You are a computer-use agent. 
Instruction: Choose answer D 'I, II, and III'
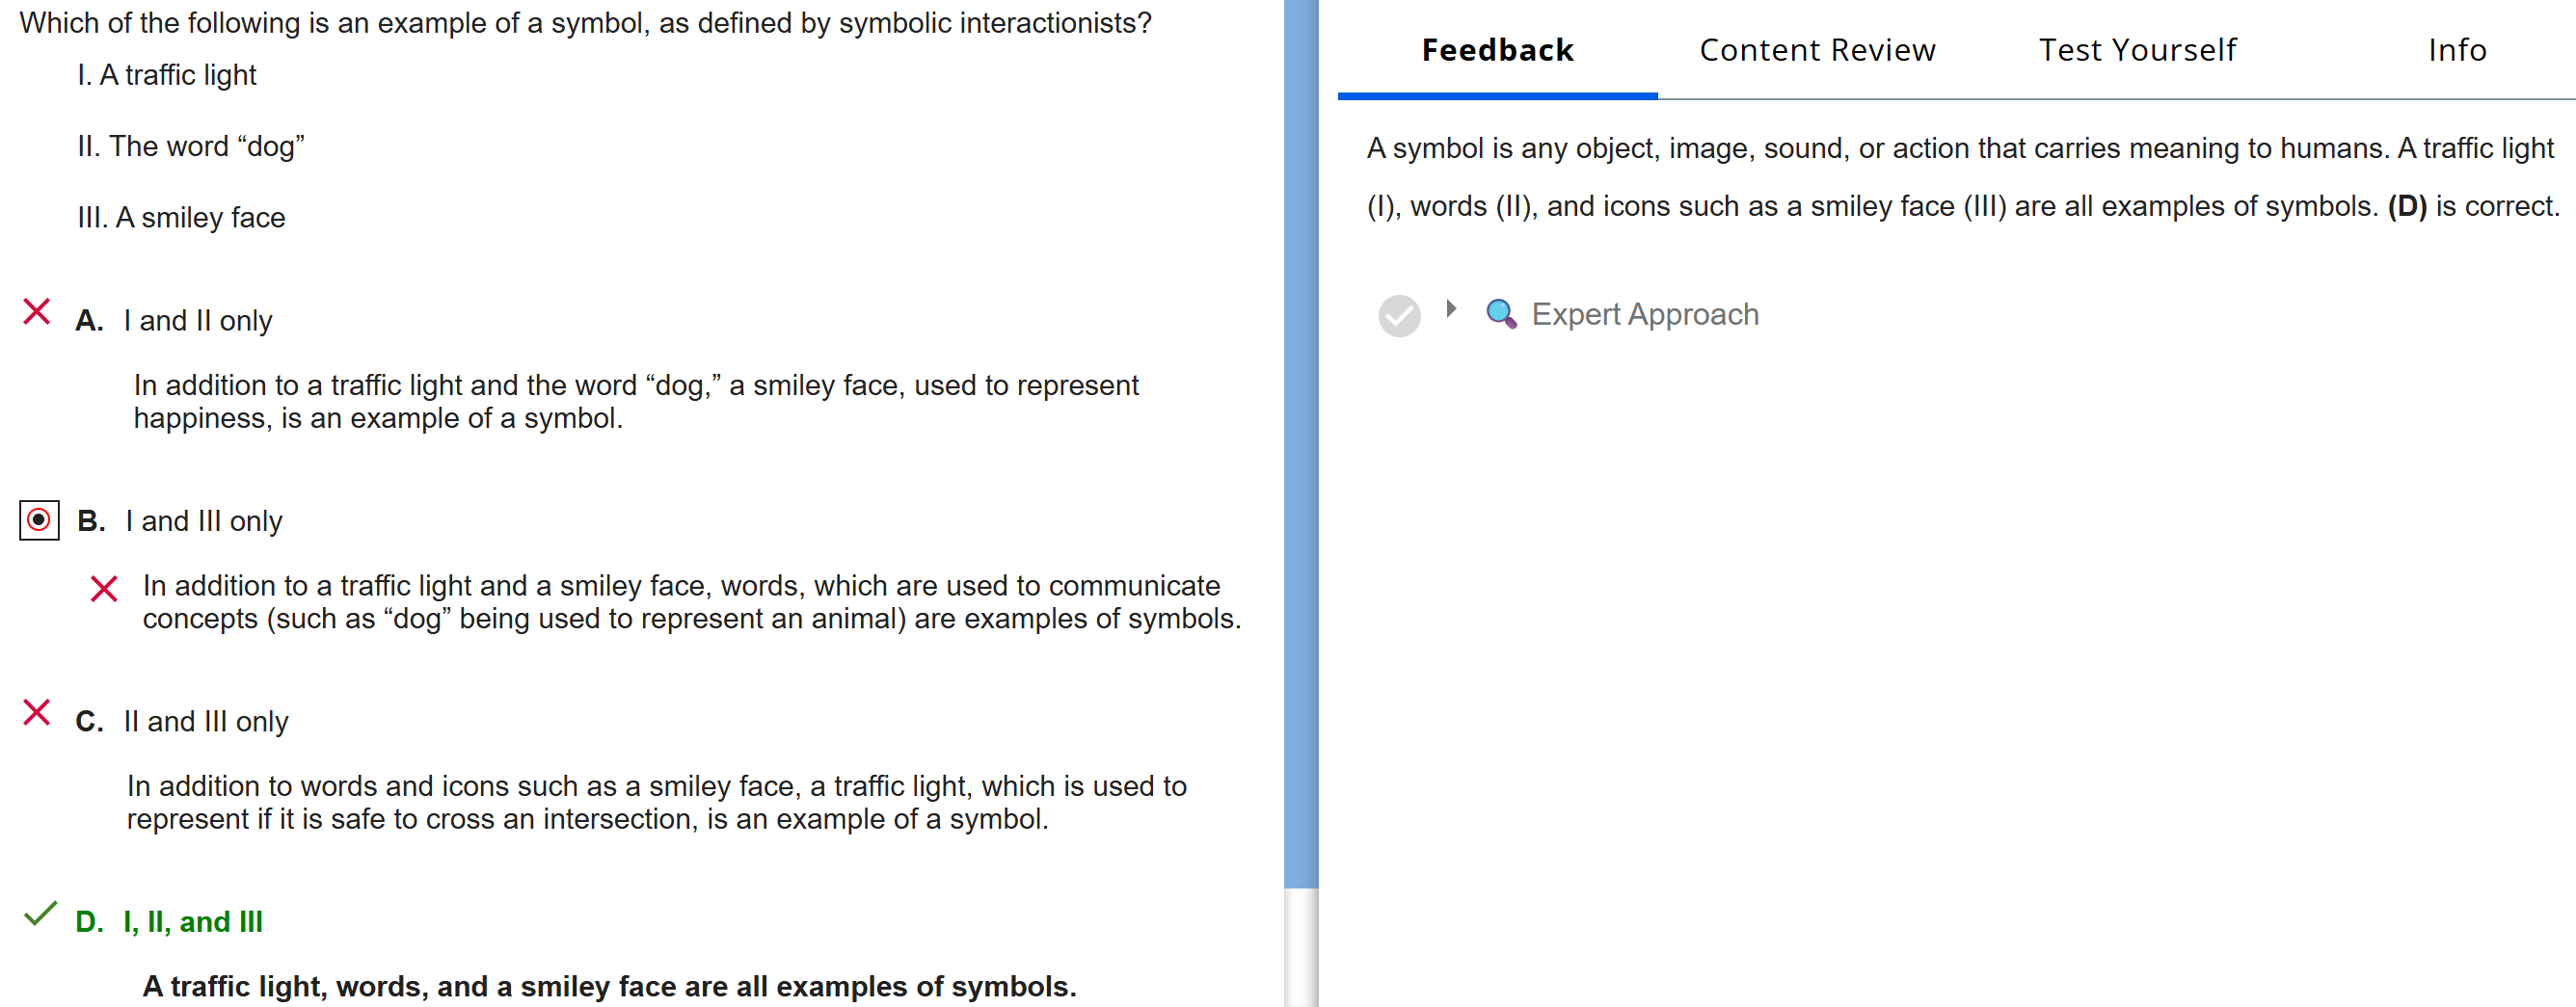click(x=192, y=922)
